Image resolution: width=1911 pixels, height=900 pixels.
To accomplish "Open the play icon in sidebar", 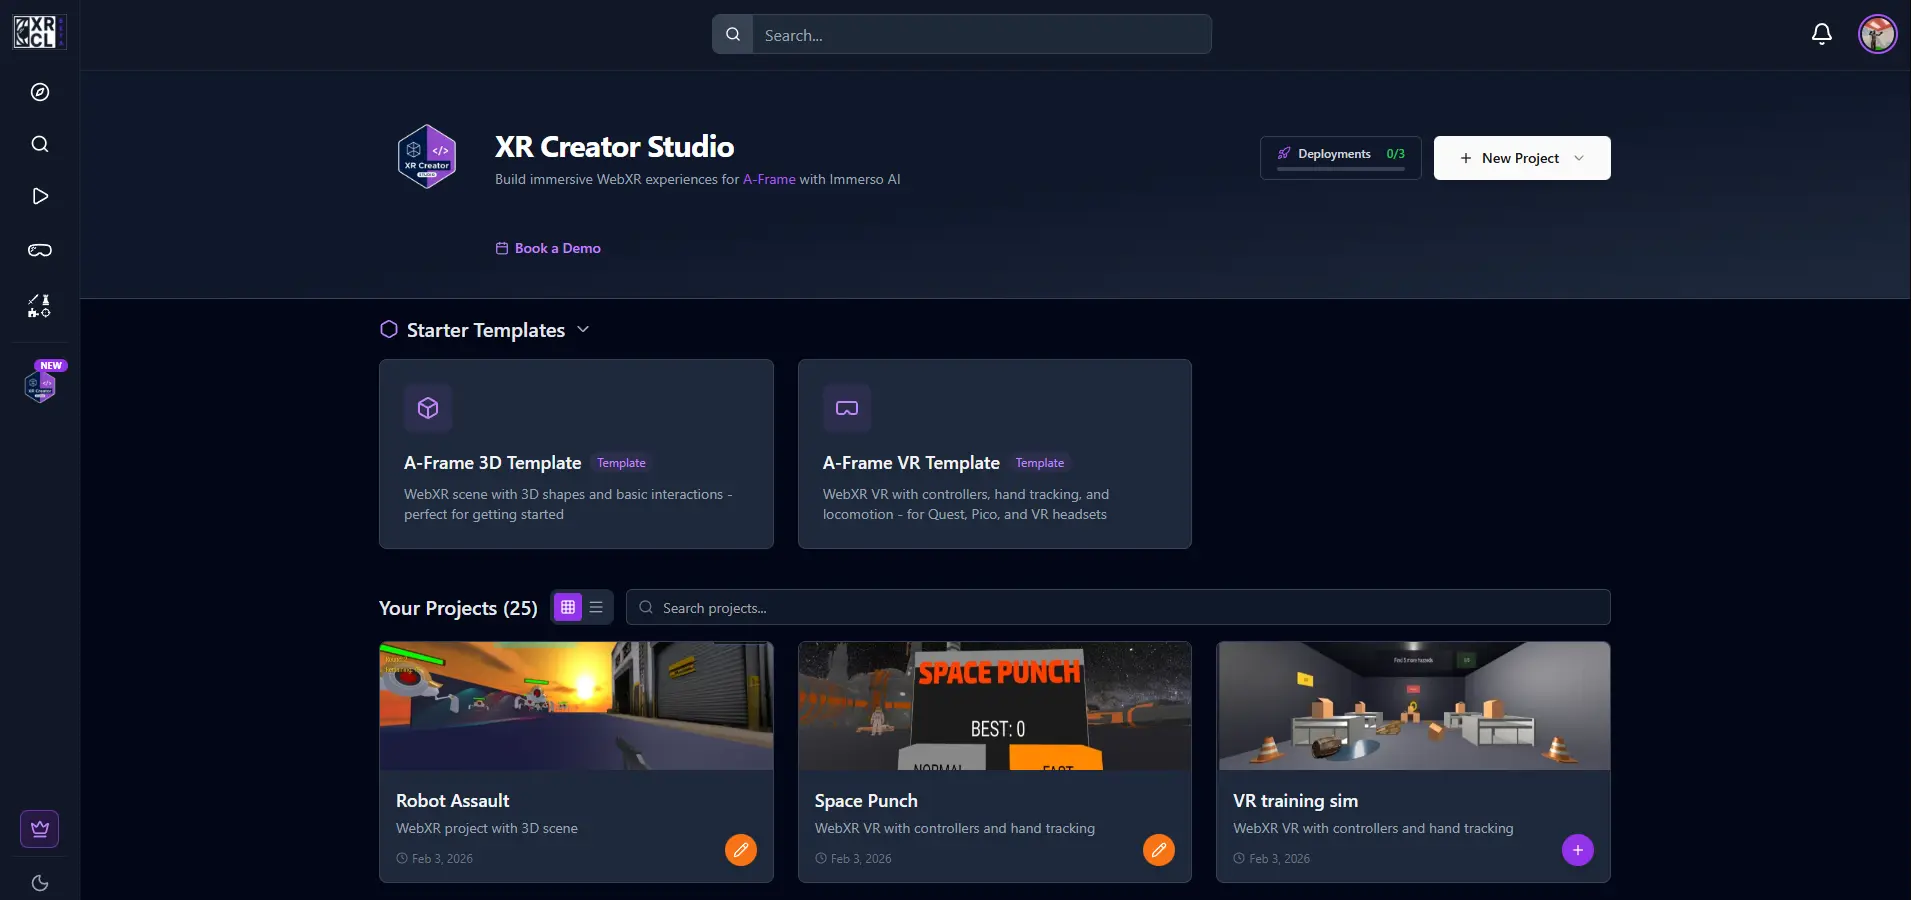I will 40,196.
